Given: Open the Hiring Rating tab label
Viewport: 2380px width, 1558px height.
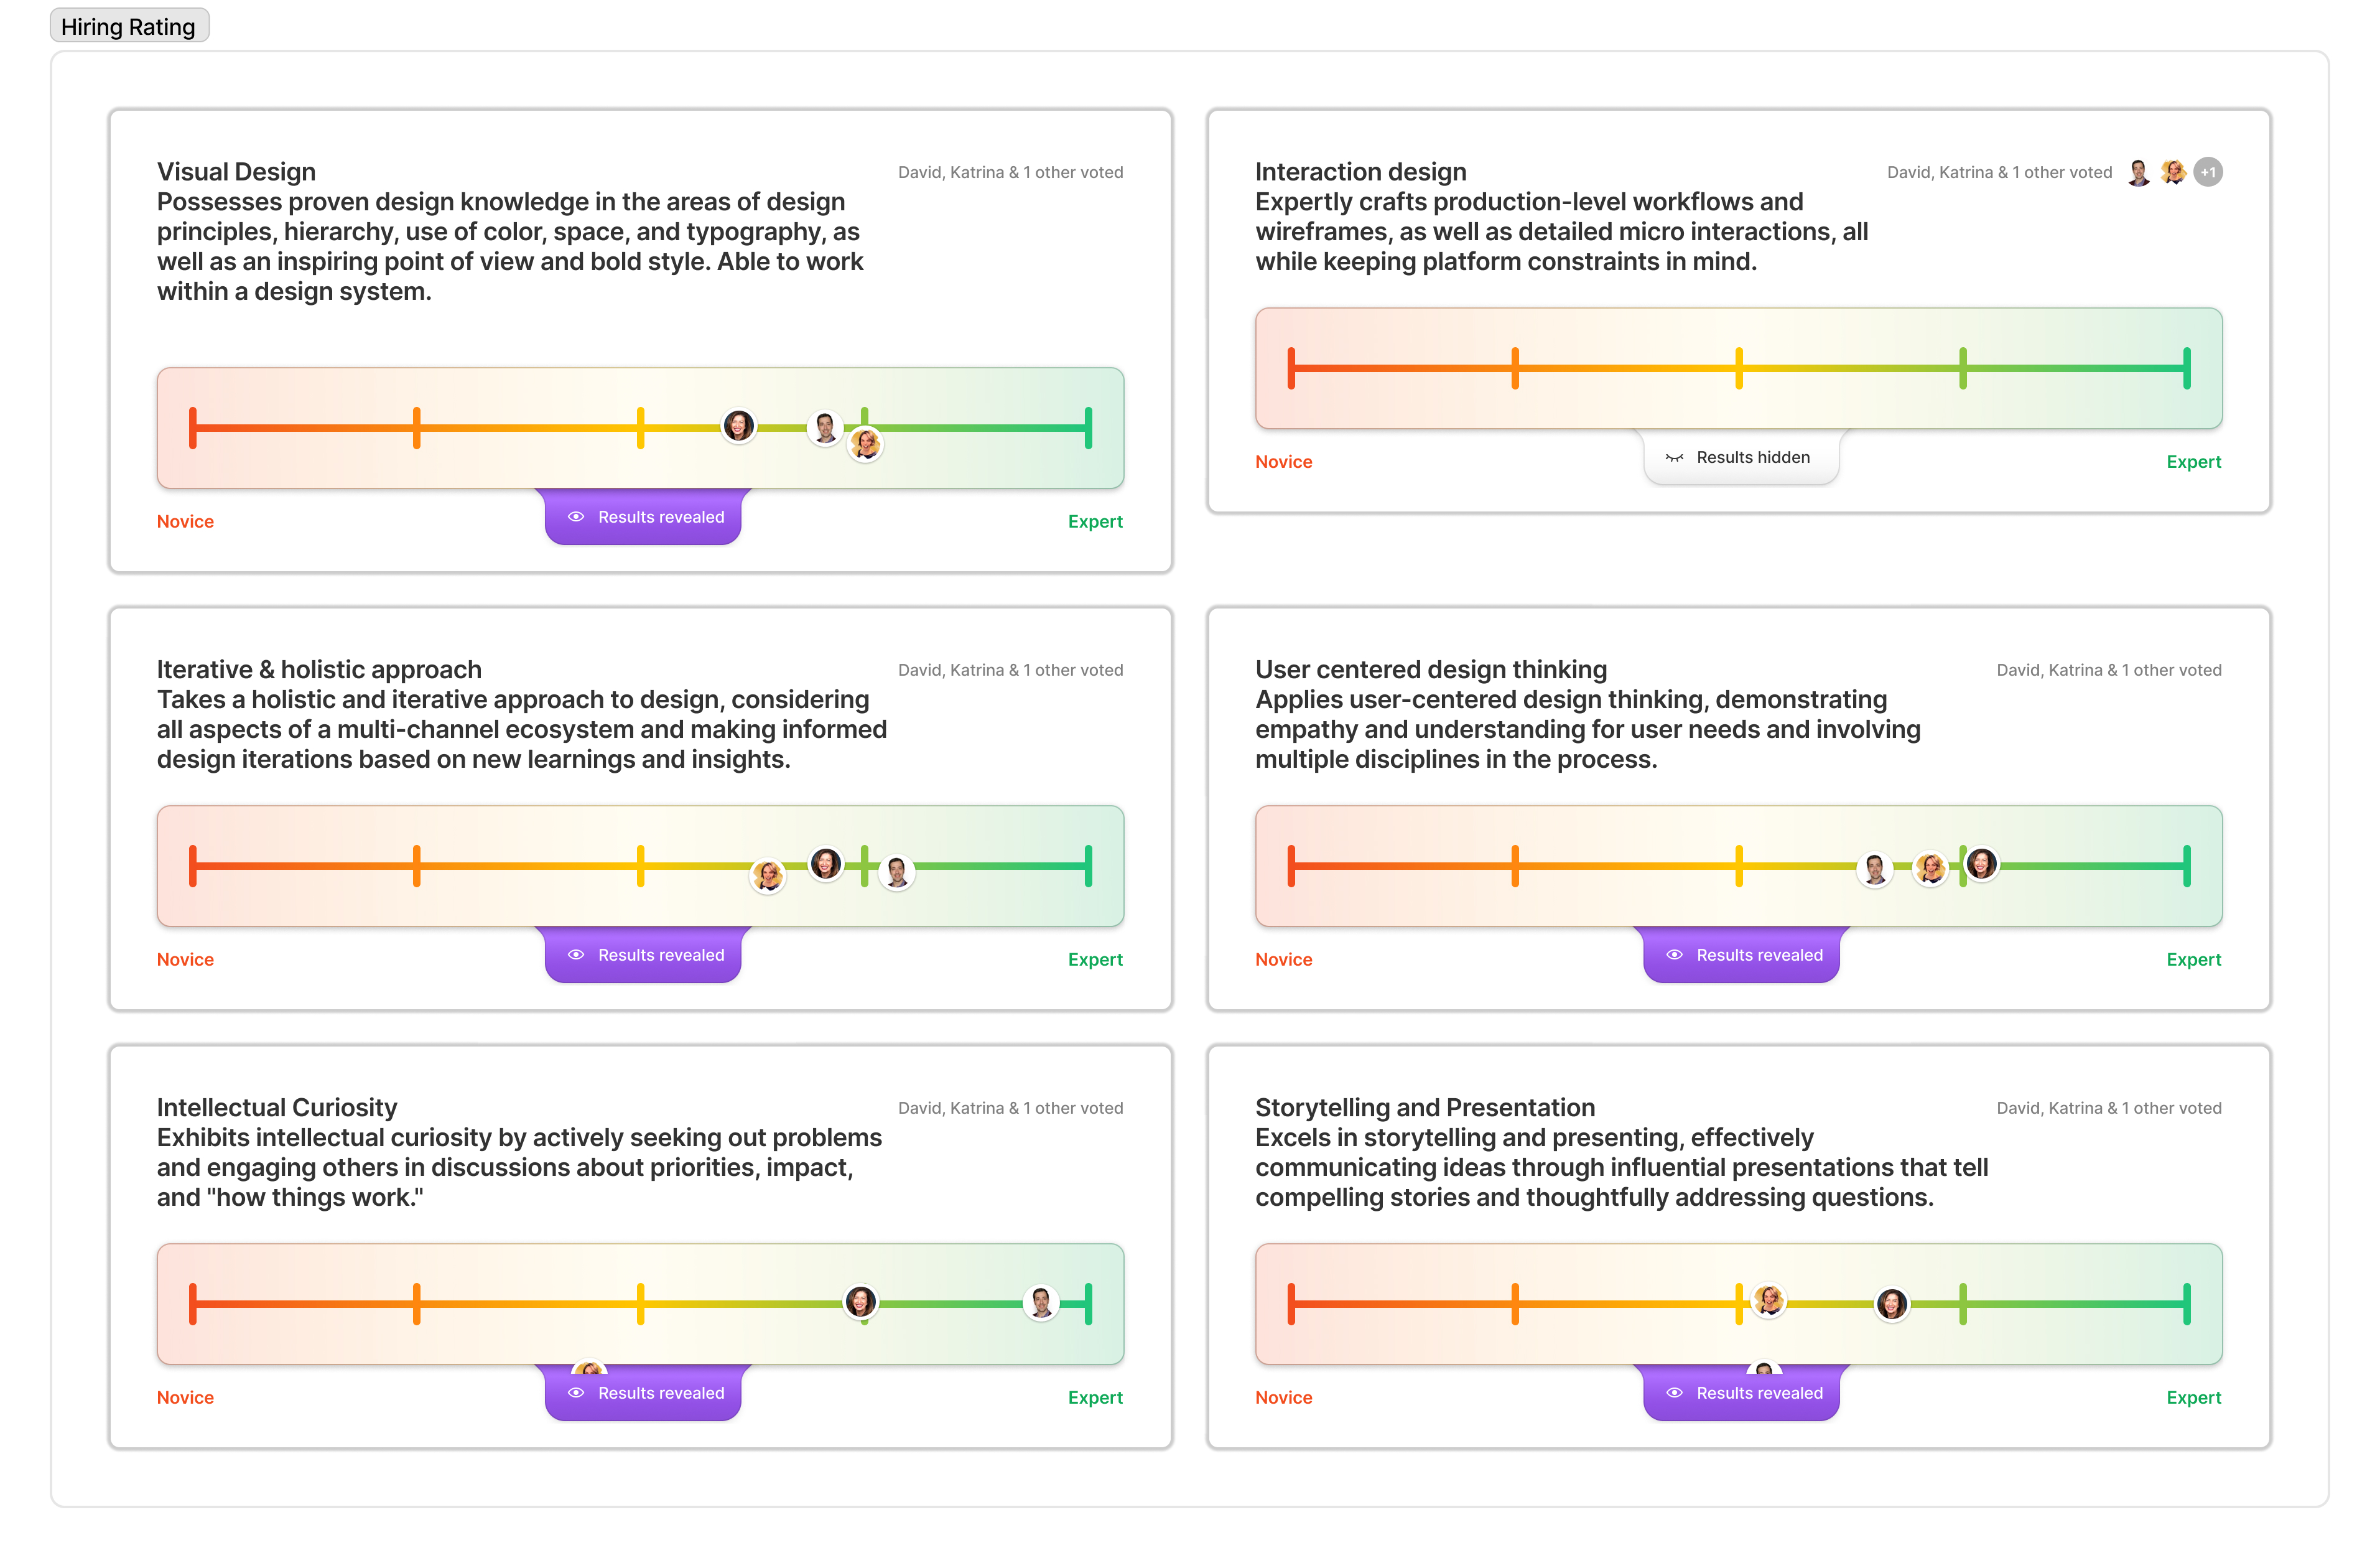Looking at the screenshot, I should pos(129,27).
